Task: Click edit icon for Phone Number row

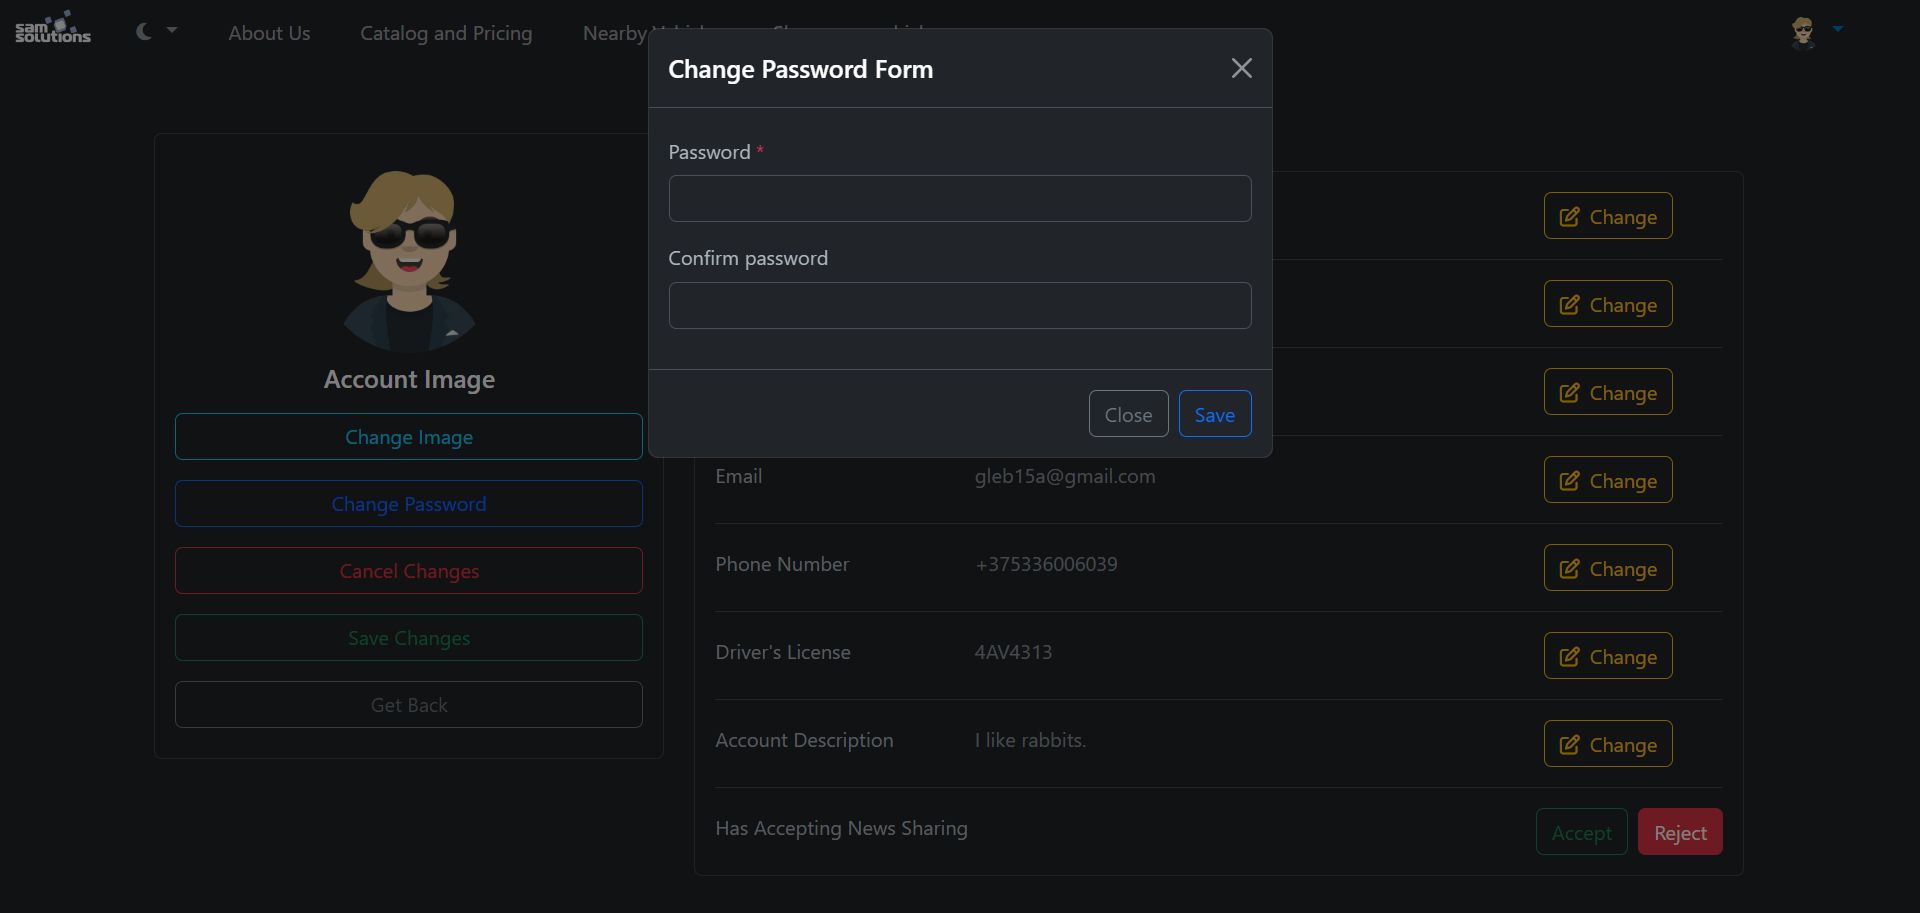Action: click(x=1570, y=569)
